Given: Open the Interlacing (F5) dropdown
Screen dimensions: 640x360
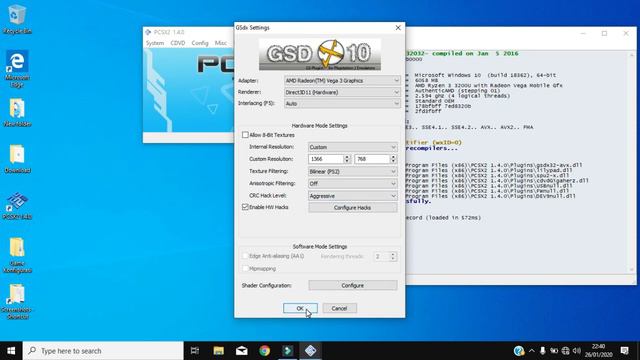Looking at the screenshot, I should [342, 104].
